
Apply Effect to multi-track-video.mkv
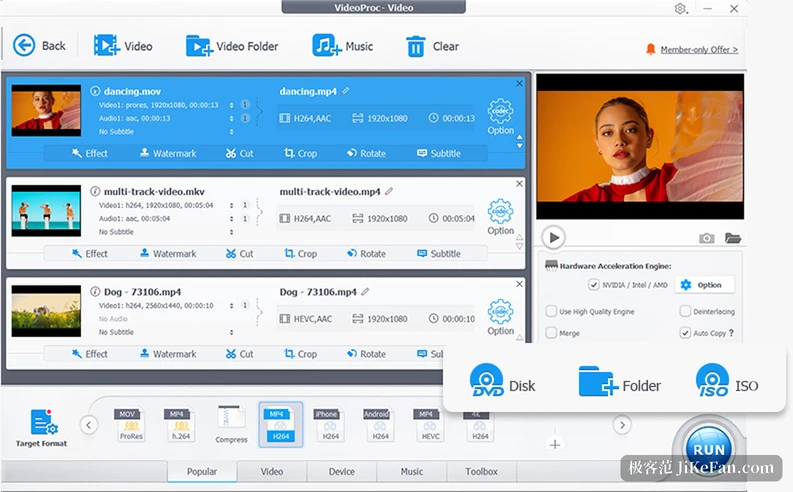pos(90,253)
